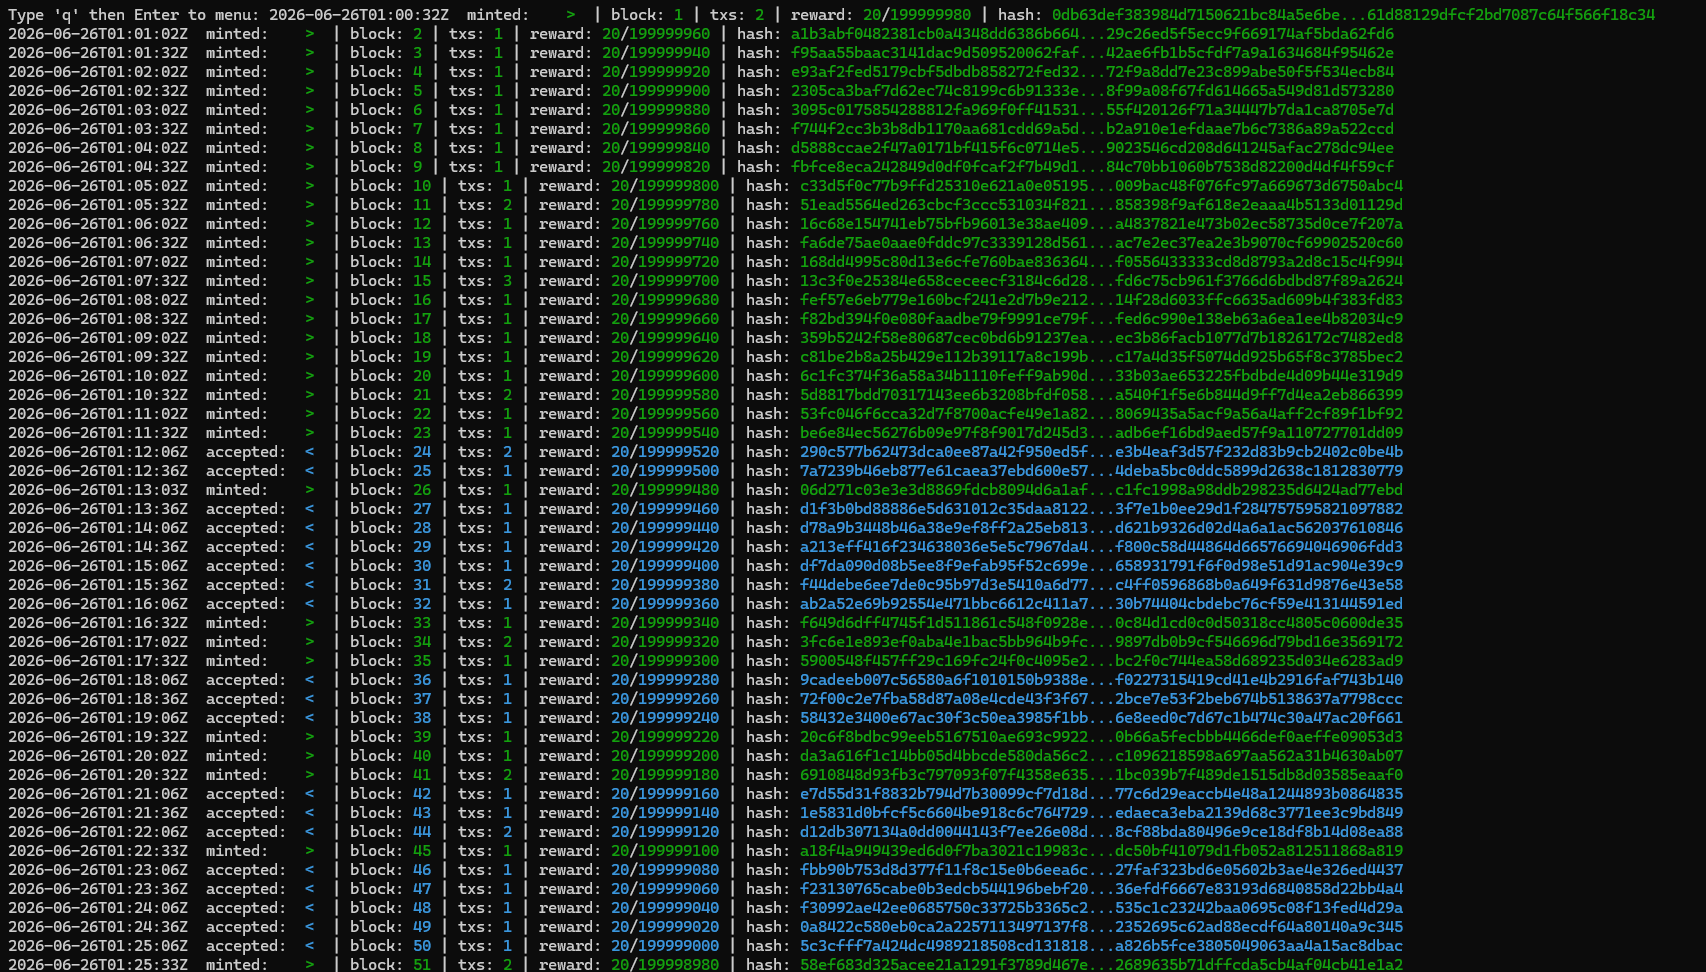Click hash starting 53fc046f6cca32d7
1706x972 pixels.
1101,414
